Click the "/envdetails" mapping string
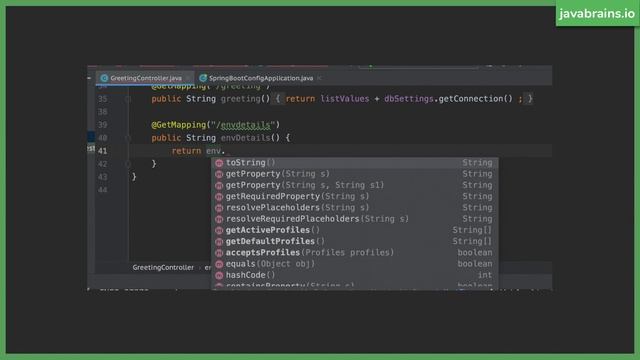The image size is (640, 360). (x=245, y=125)
